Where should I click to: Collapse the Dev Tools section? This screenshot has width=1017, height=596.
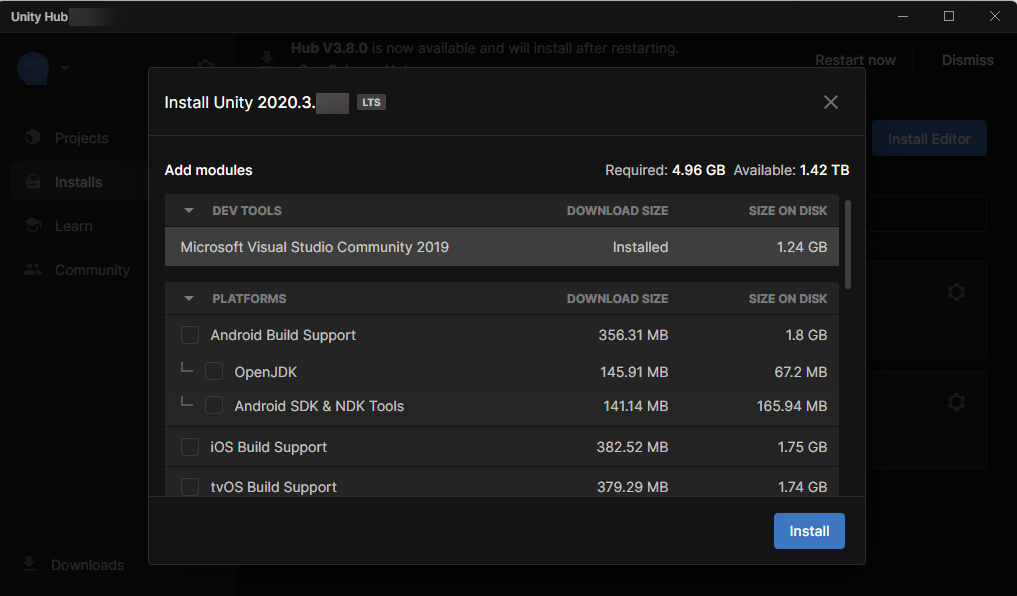click(189, 211)
